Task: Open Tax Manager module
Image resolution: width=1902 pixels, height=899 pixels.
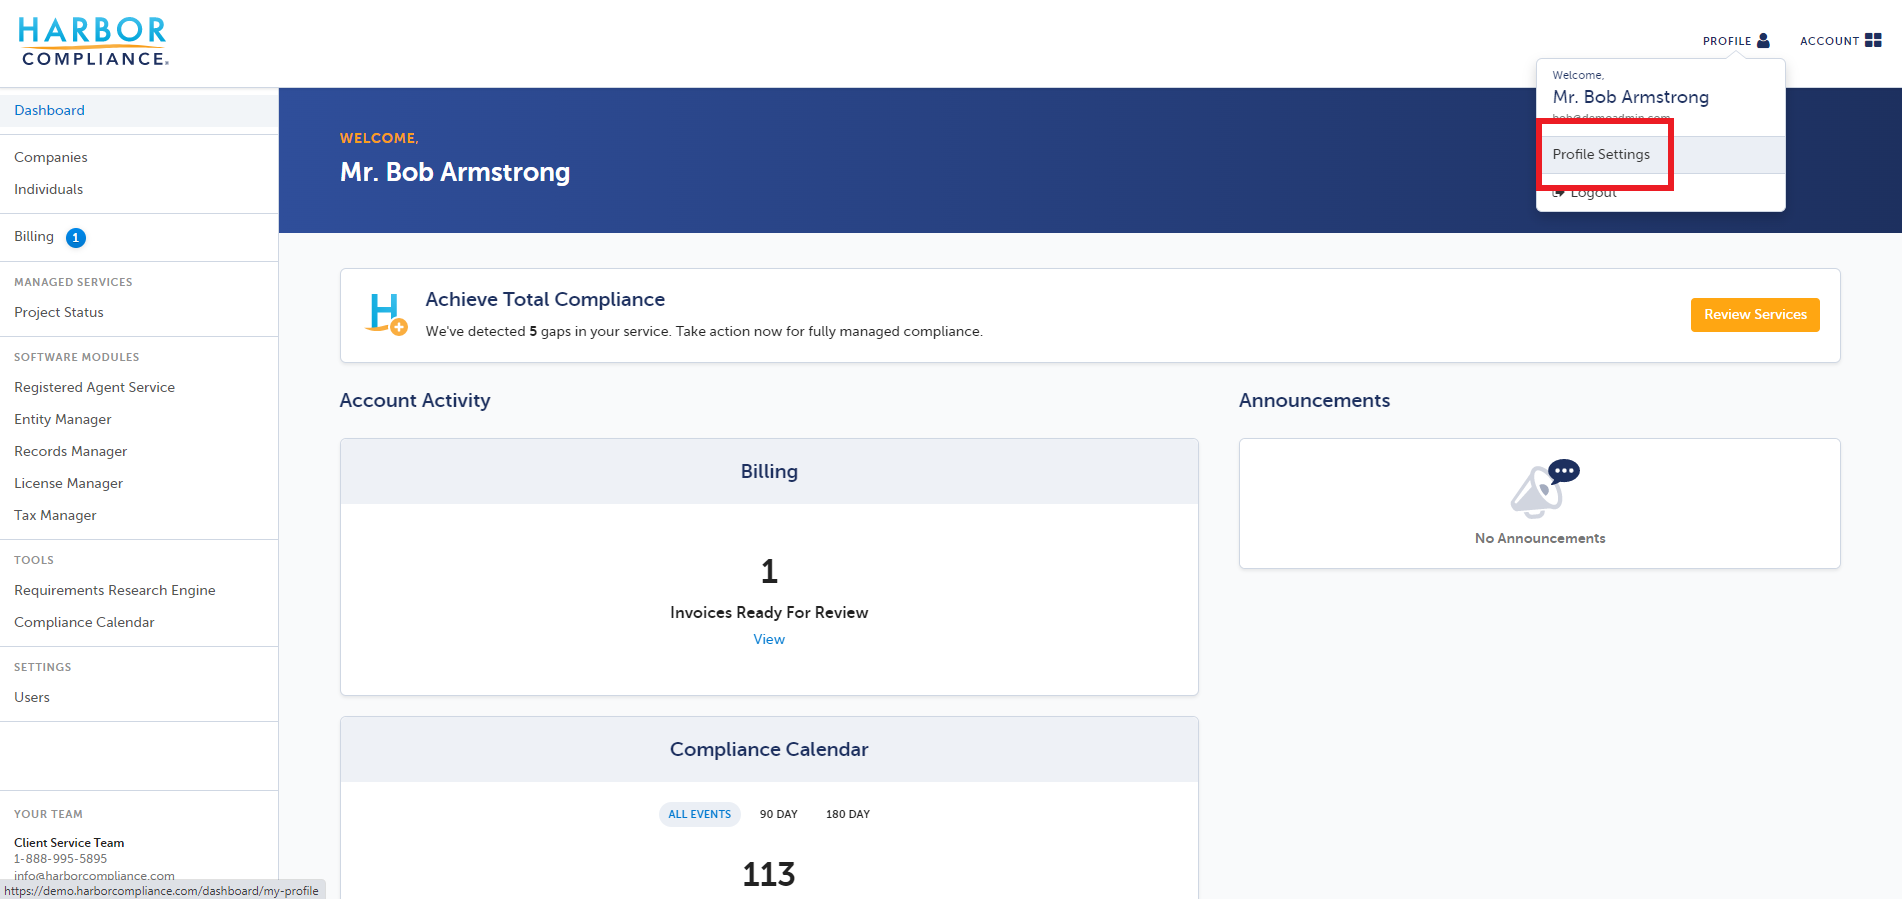Action: click(55, 515)
